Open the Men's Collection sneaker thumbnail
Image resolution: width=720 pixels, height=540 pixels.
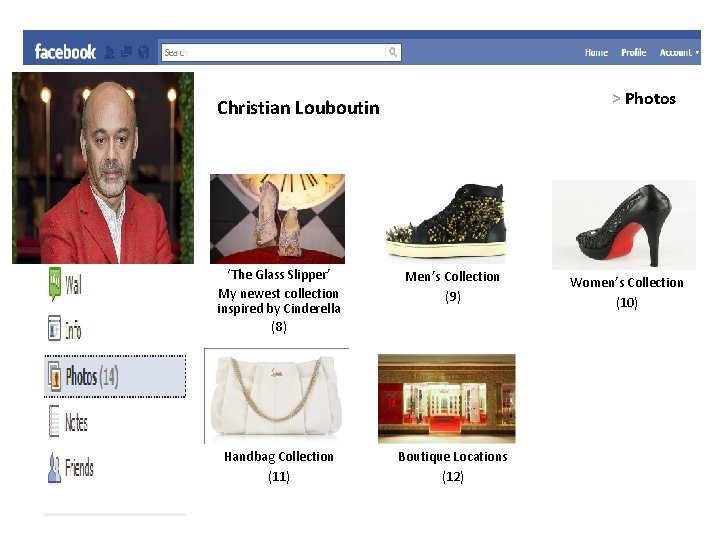(x=445, y=222)
